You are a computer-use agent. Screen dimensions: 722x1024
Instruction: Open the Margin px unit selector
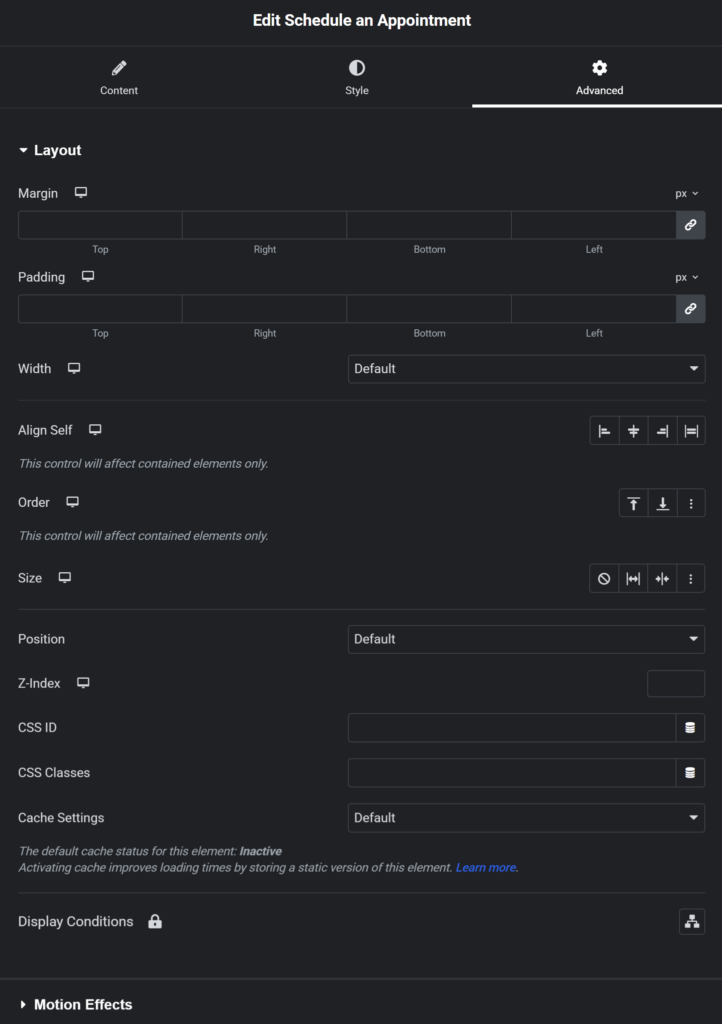pyautogui.click(x=687, y=193)
